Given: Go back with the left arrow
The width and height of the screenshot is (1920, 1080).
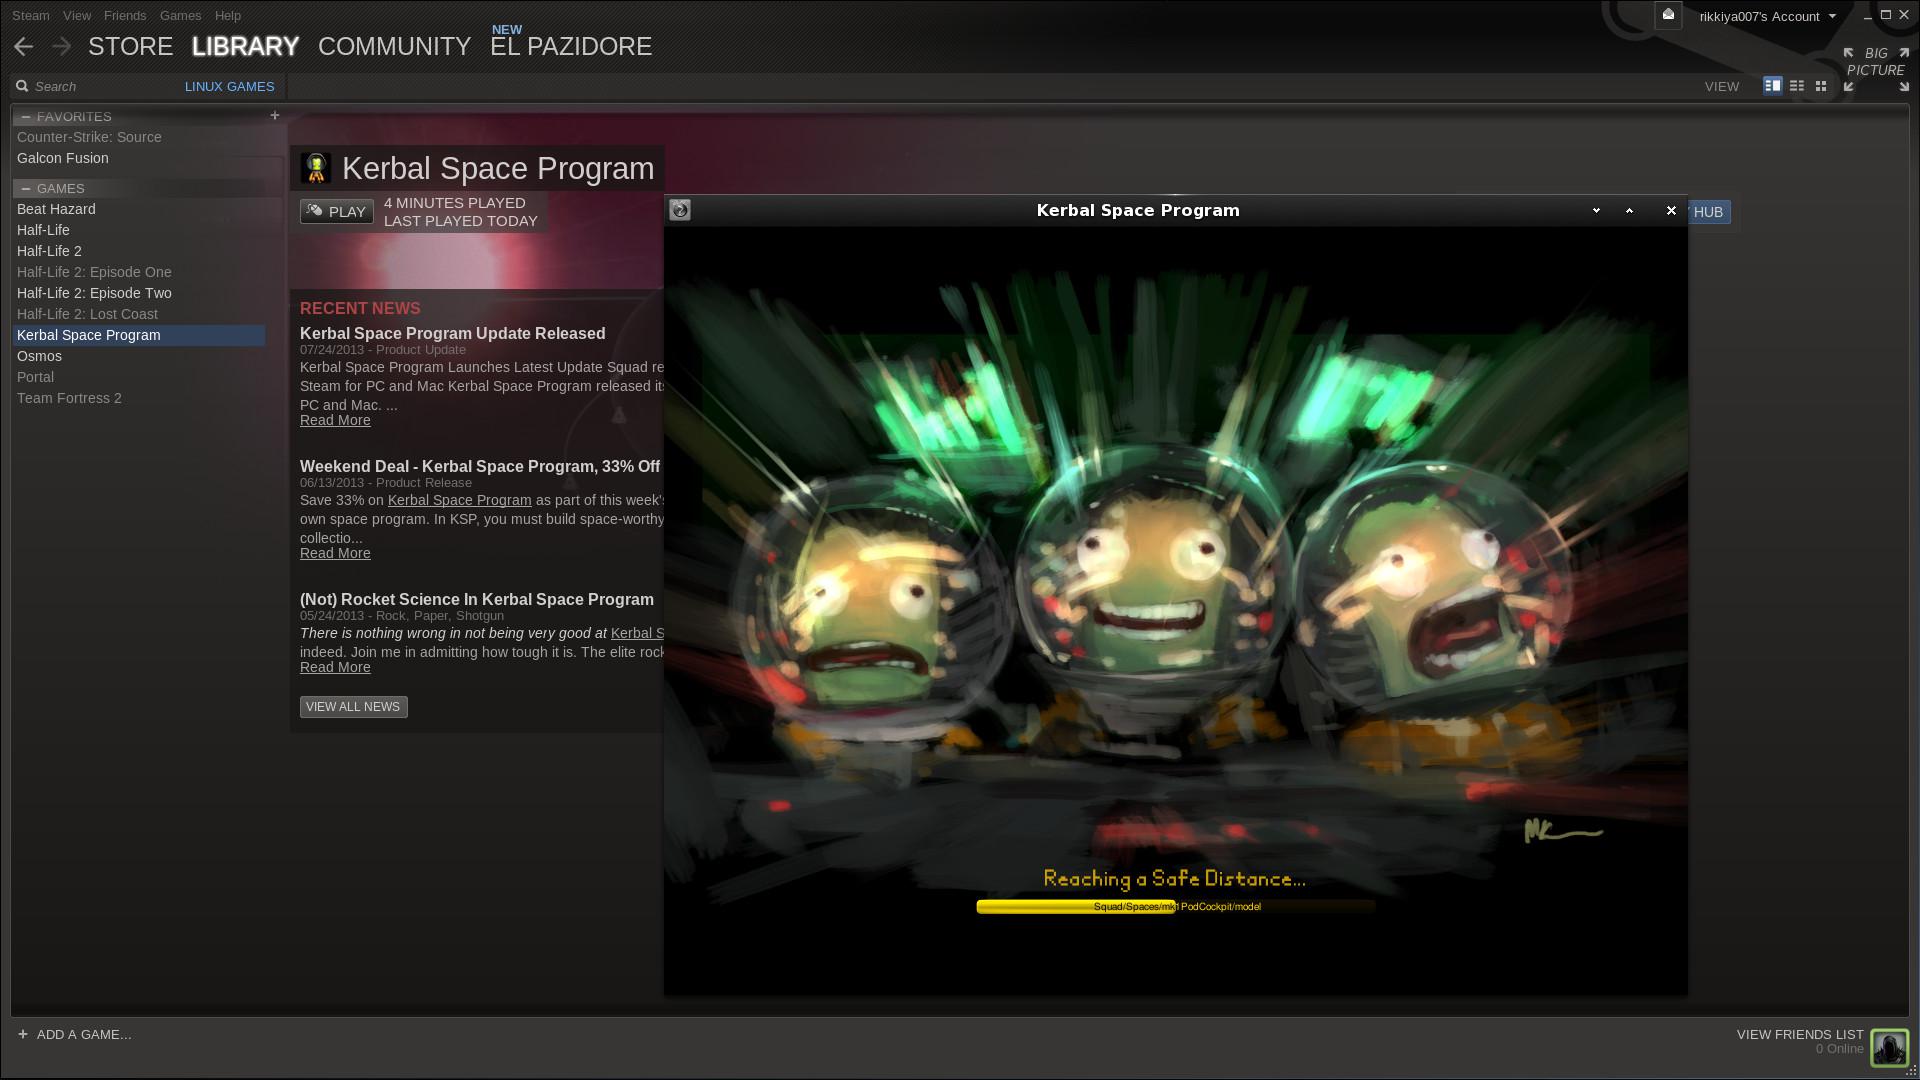Looking at the screenshot, I should (24, 47).
